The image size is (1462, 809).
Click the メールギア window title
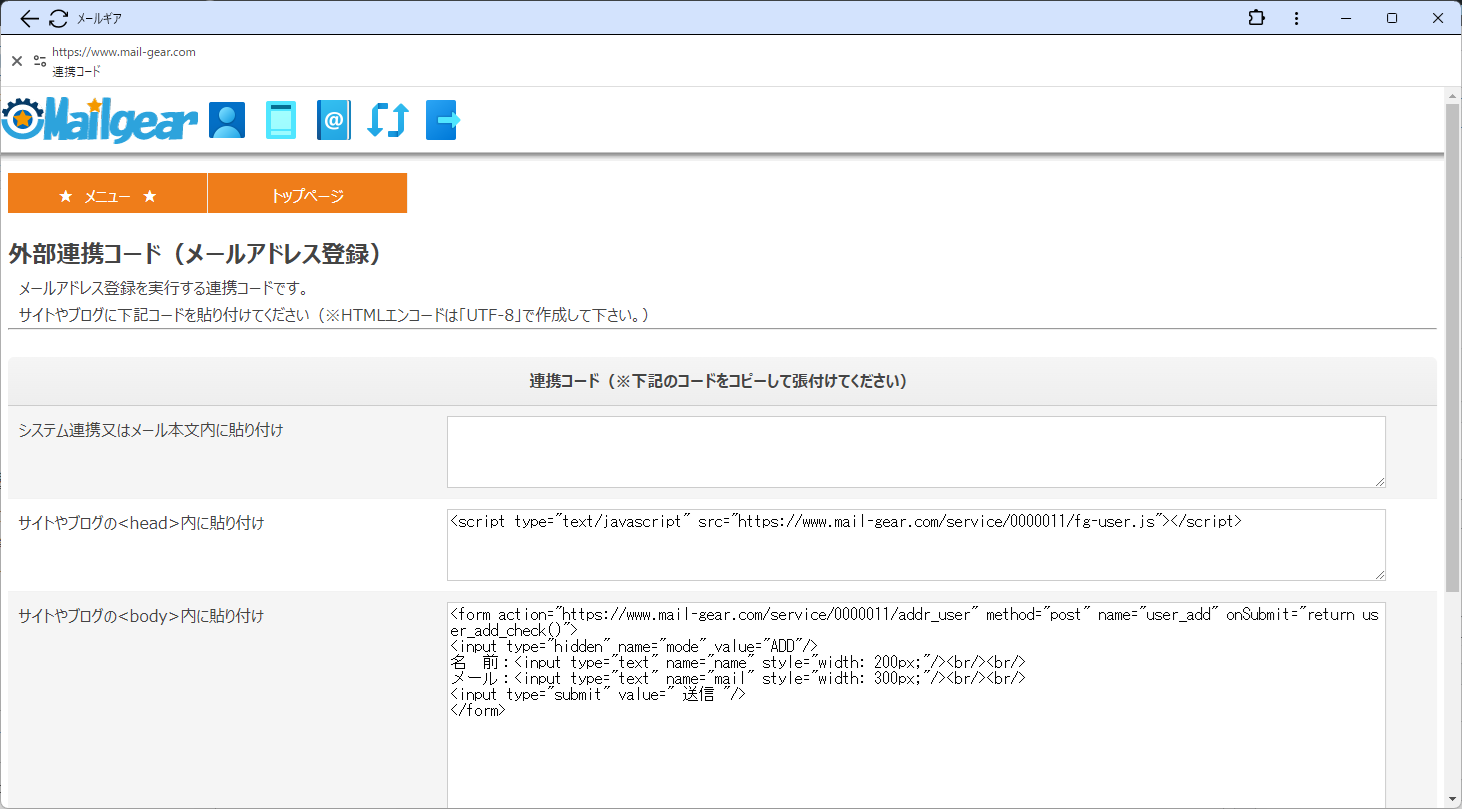[x=100, y=18]
